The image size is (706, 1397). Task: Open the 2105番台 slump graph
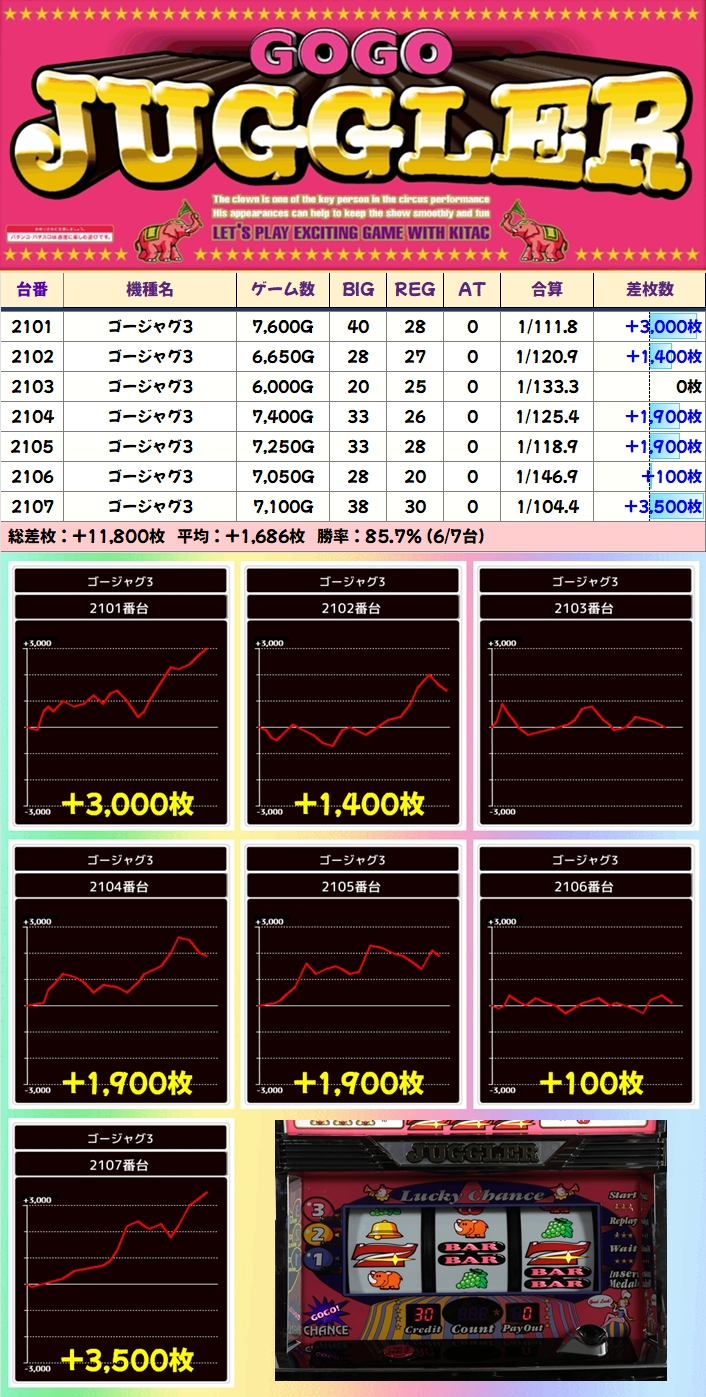point(354,974)
